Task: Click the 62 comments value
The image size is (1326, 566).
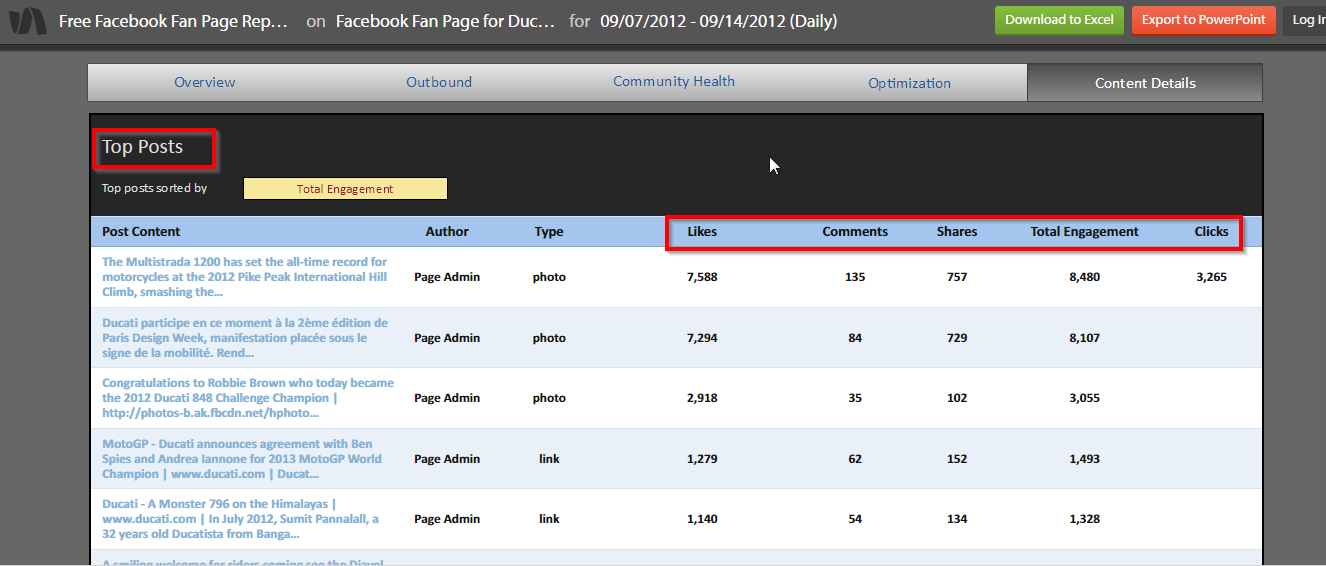Action: pyautogui.click(x=855, y=459)
